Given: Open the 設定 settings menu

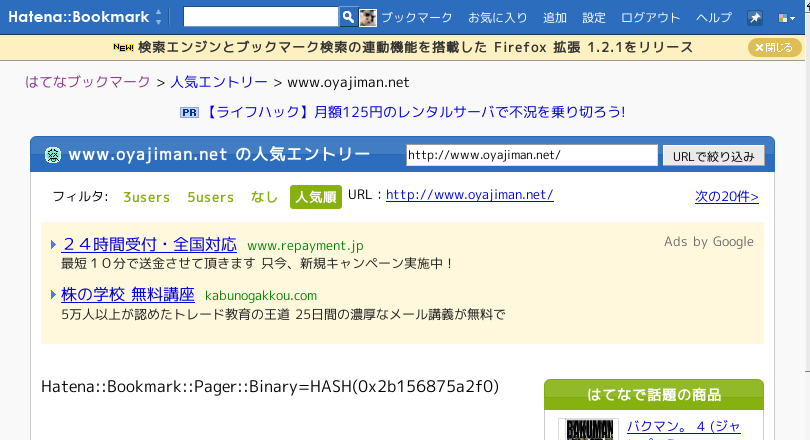Looking at the screenshot, I should click(594, 18).
